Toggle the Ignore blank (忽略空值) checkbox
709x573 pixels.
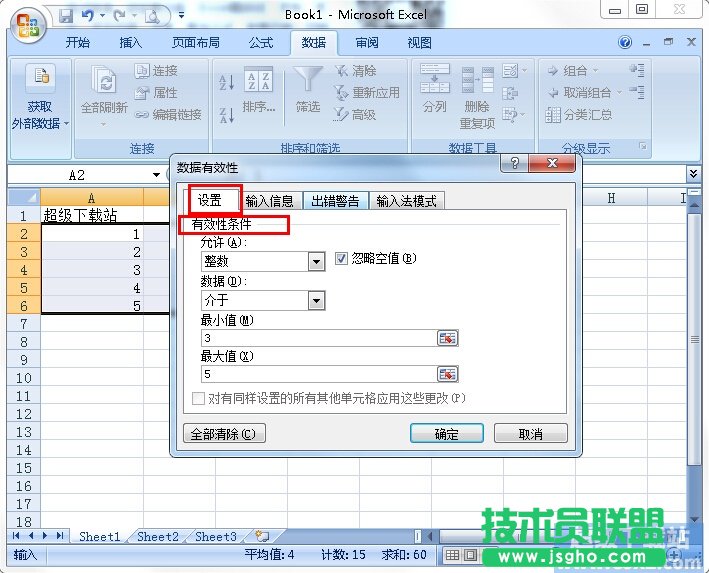point(340,259)
